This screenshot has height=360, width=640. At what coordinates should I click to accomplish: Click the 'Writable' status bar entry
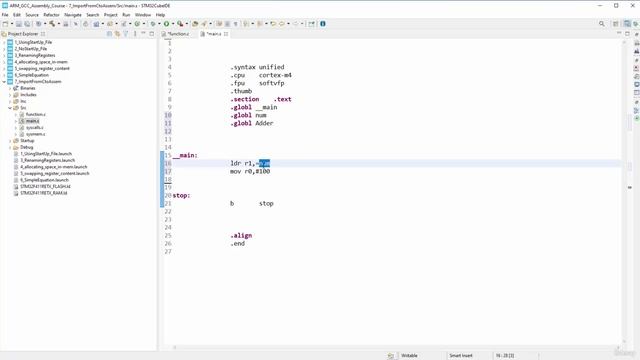409,356
